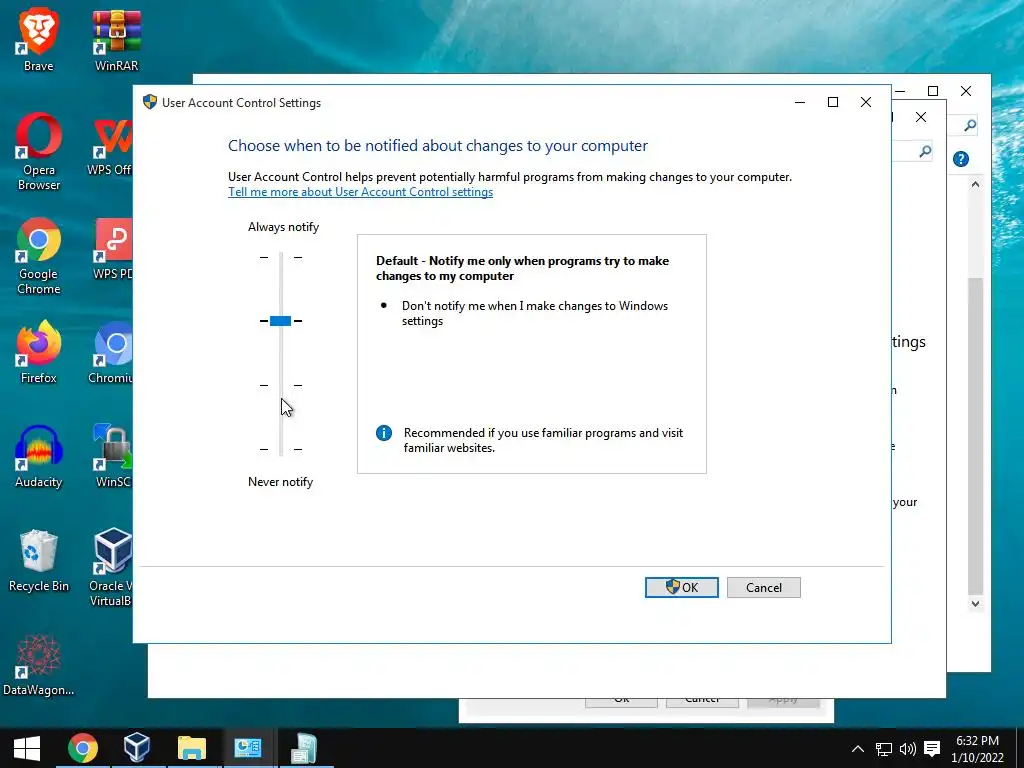Viewport: 1024px width, 768px height.
Task: Click the search magnifier in middle window
Action: 925,152
